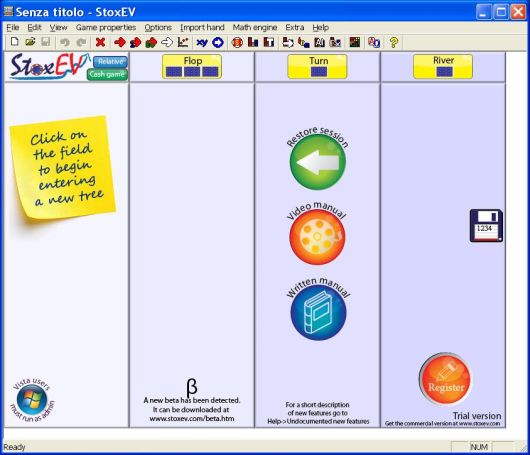The width and height of the screenshot is (530, 455).
Task: Click the yellow question mark help icon
Action: tap(393, 42)
